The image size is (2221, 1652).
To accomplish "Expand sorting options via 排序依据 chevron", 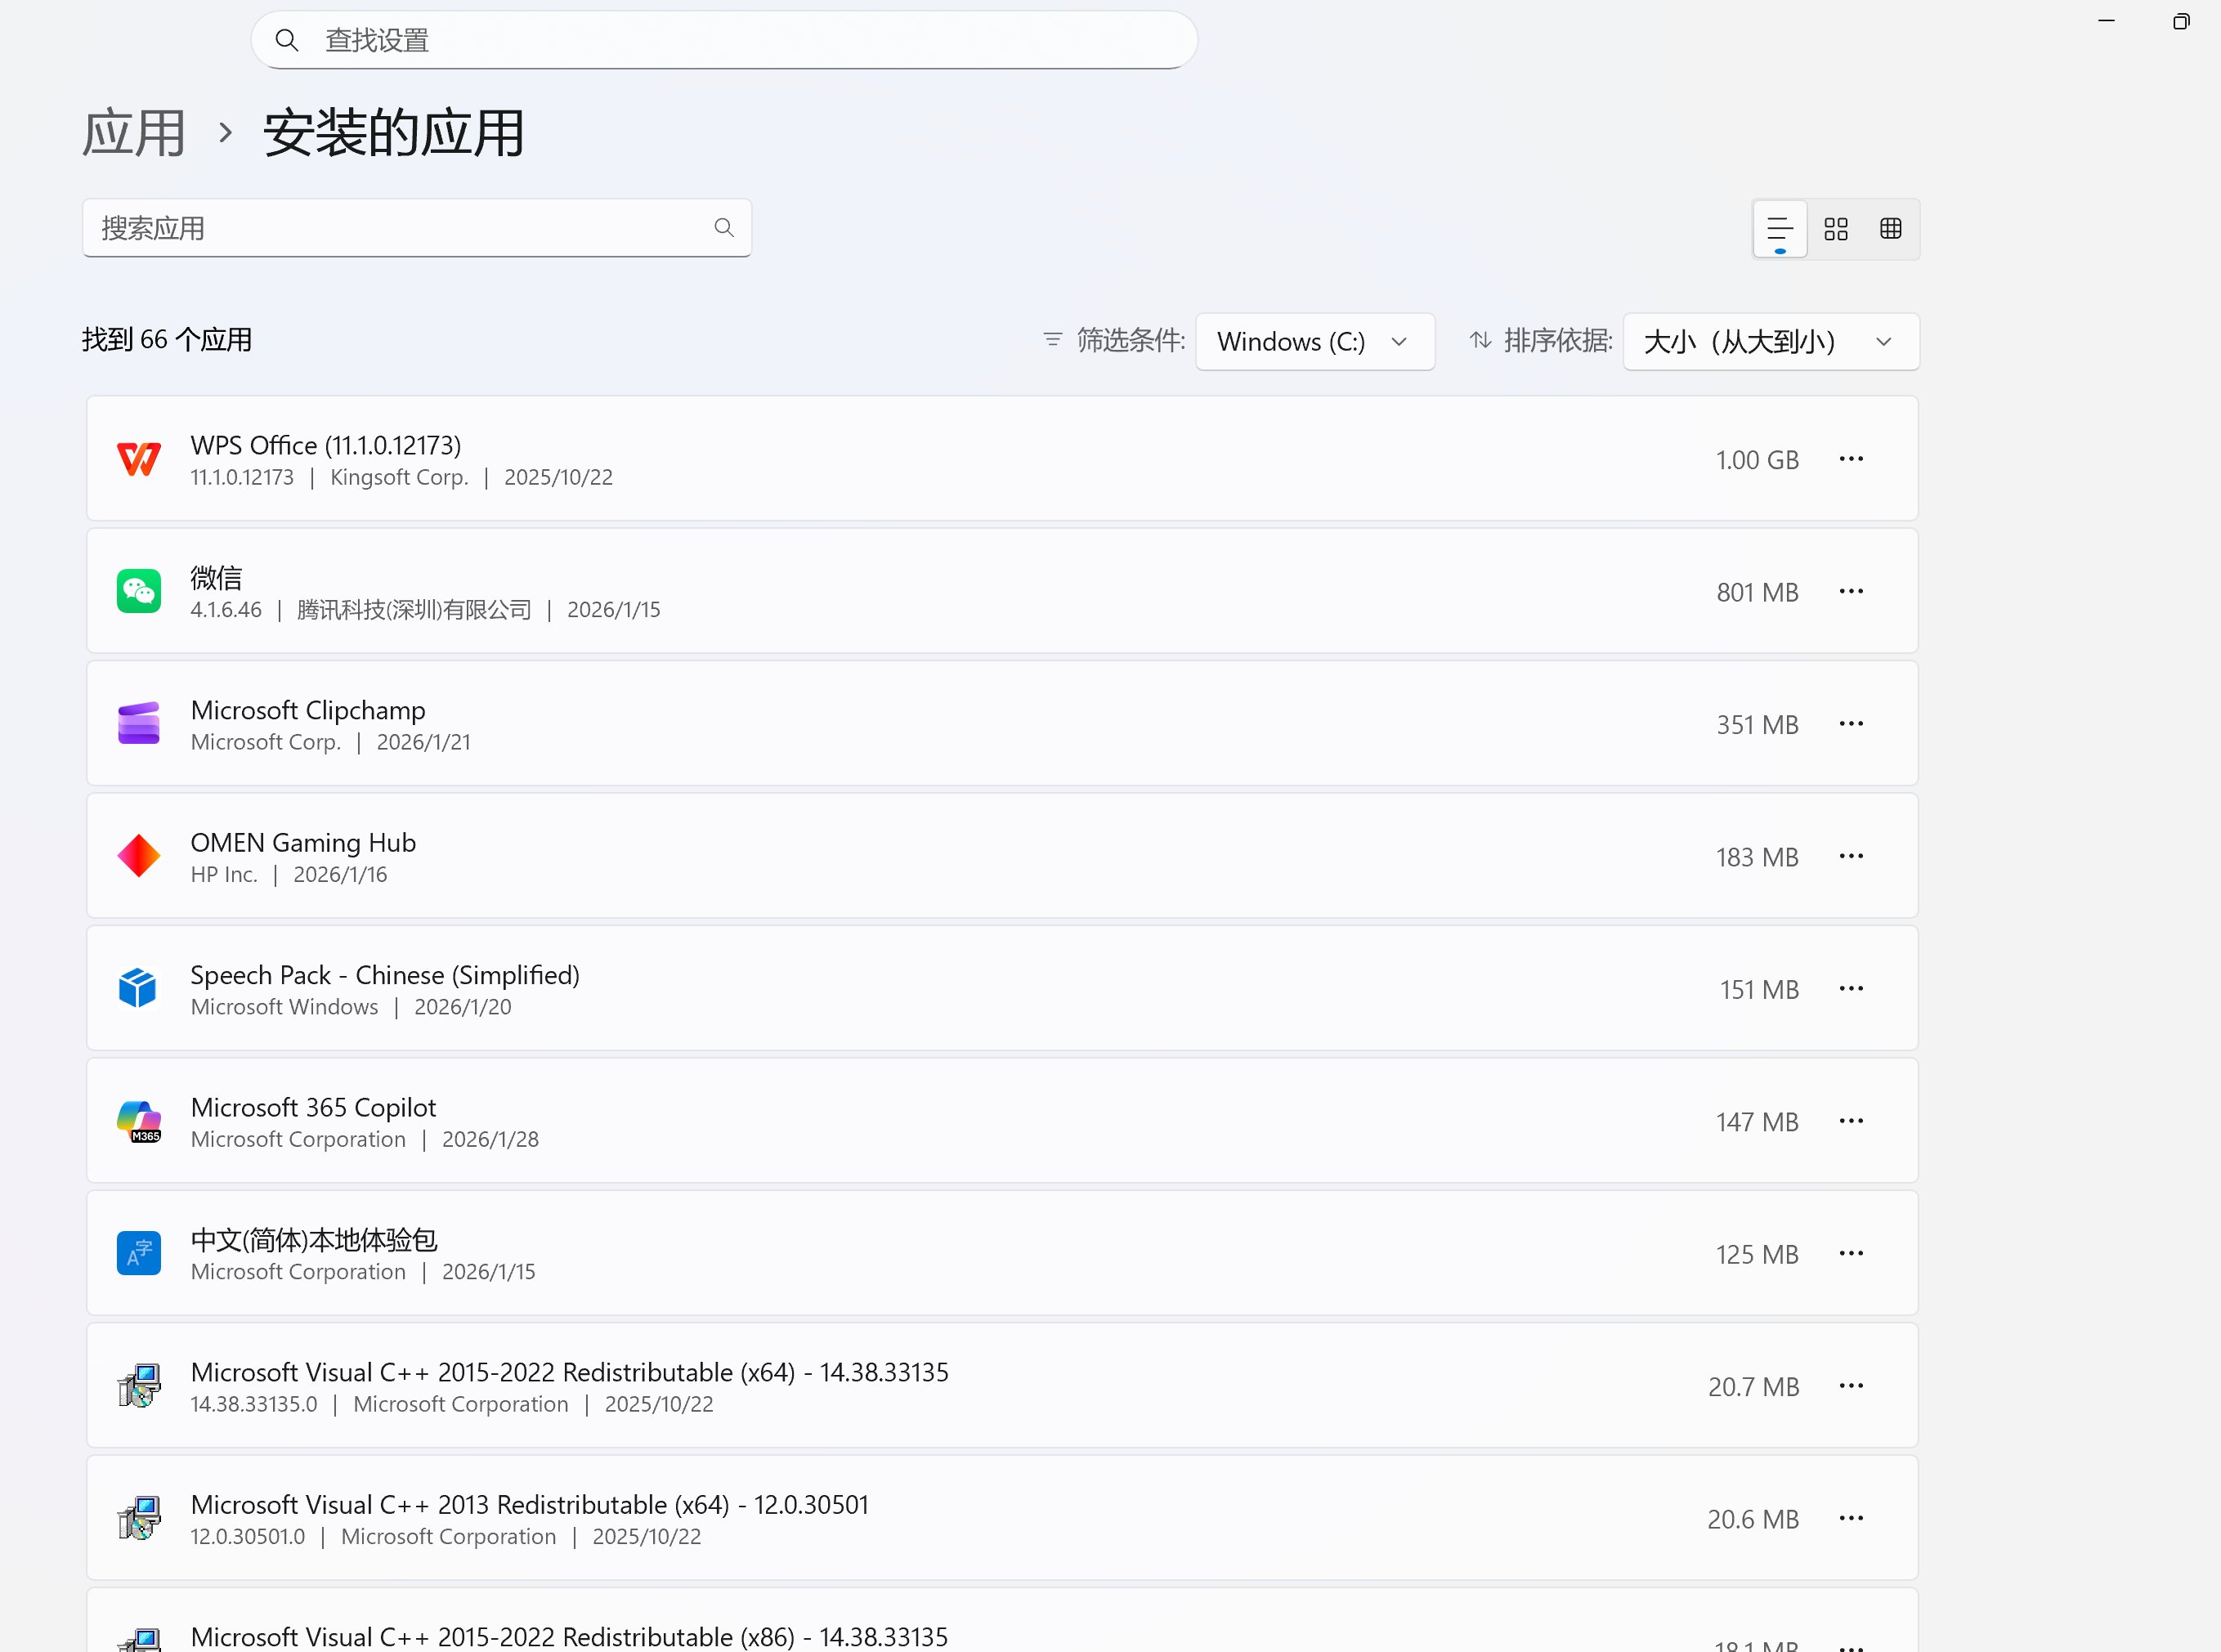I will 1884,341.
